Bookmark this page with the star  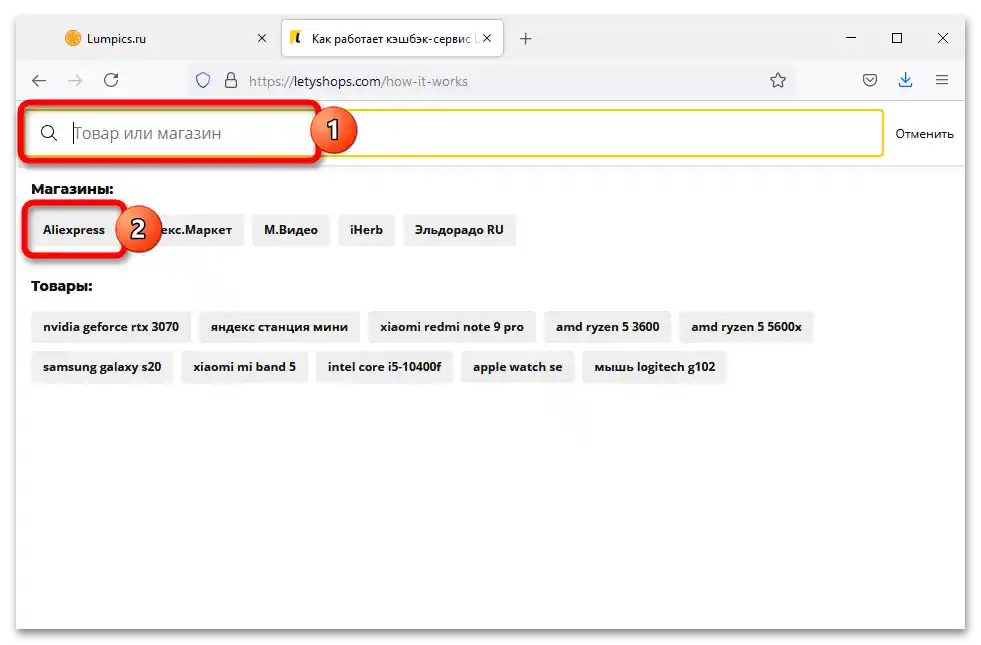pyautogui.click(x=778, y=81)
